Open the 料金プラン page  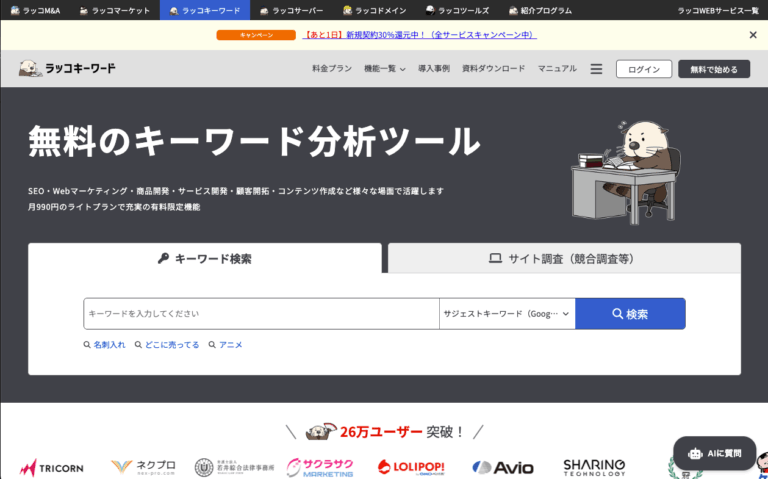coord(332,69)
